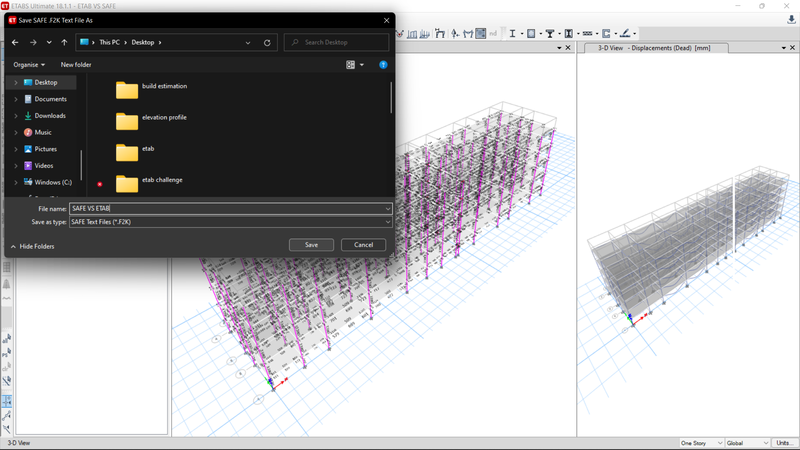Image resolution: width=800 pixels, height=450 pixels.
Task: Expand the Downloads tree node
Action: 16,116
